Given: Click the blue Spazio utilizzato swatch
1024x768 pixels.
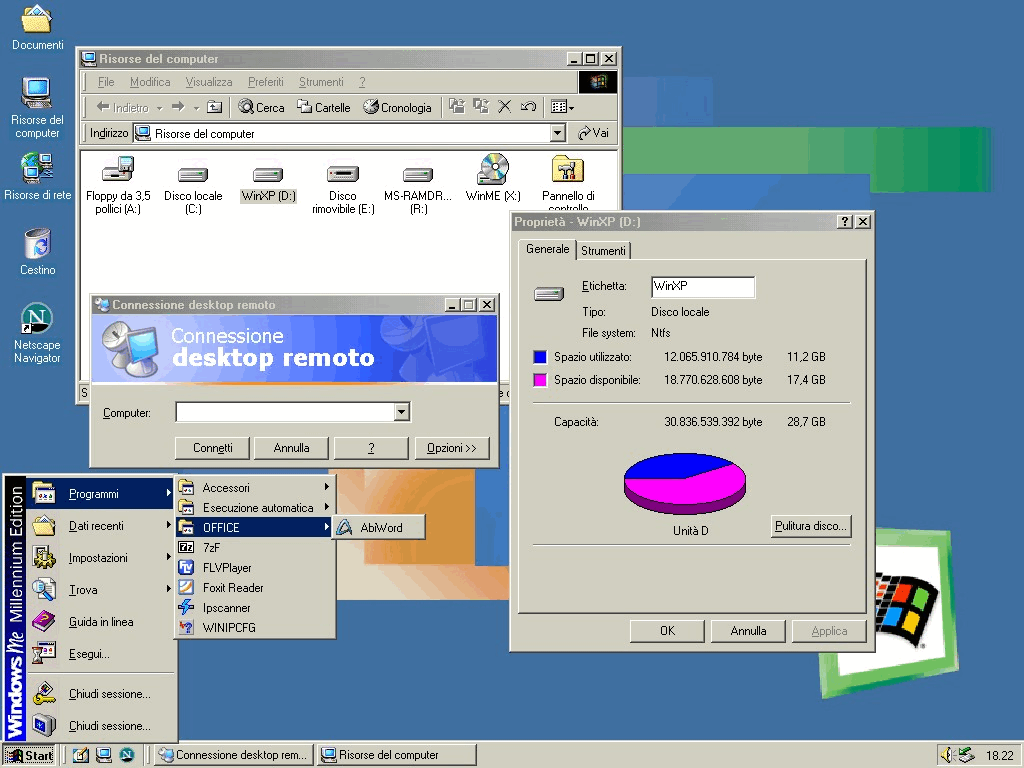Looking at the screenshot, I should [x=540, y=357].
